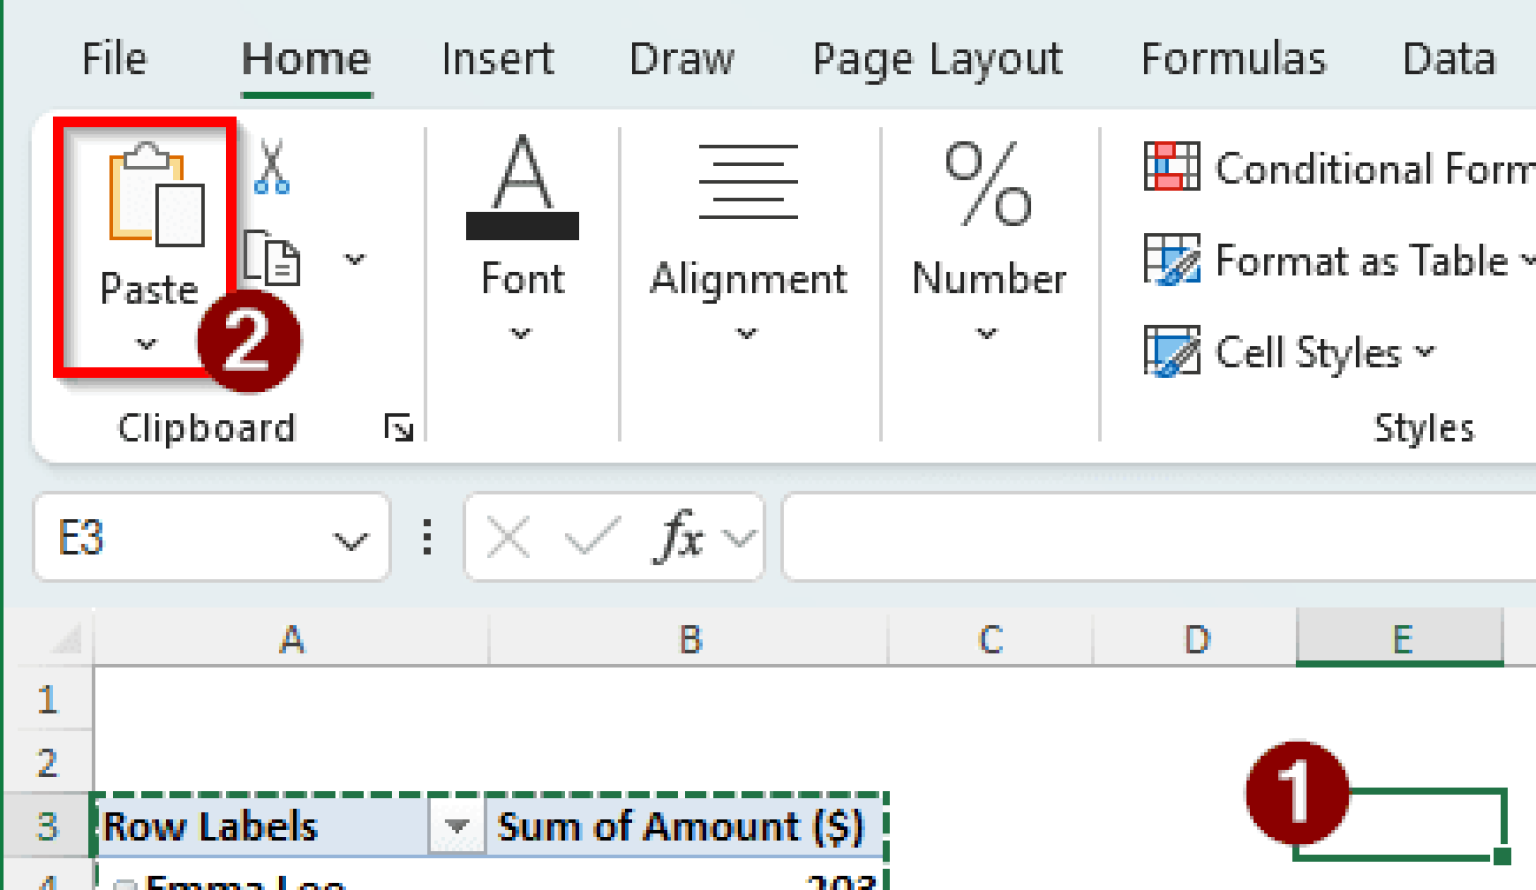This screenshot has width=1536, height=890.
Task: Open the Row Labels filter dropdown
Action: click(x=456, y=827)
